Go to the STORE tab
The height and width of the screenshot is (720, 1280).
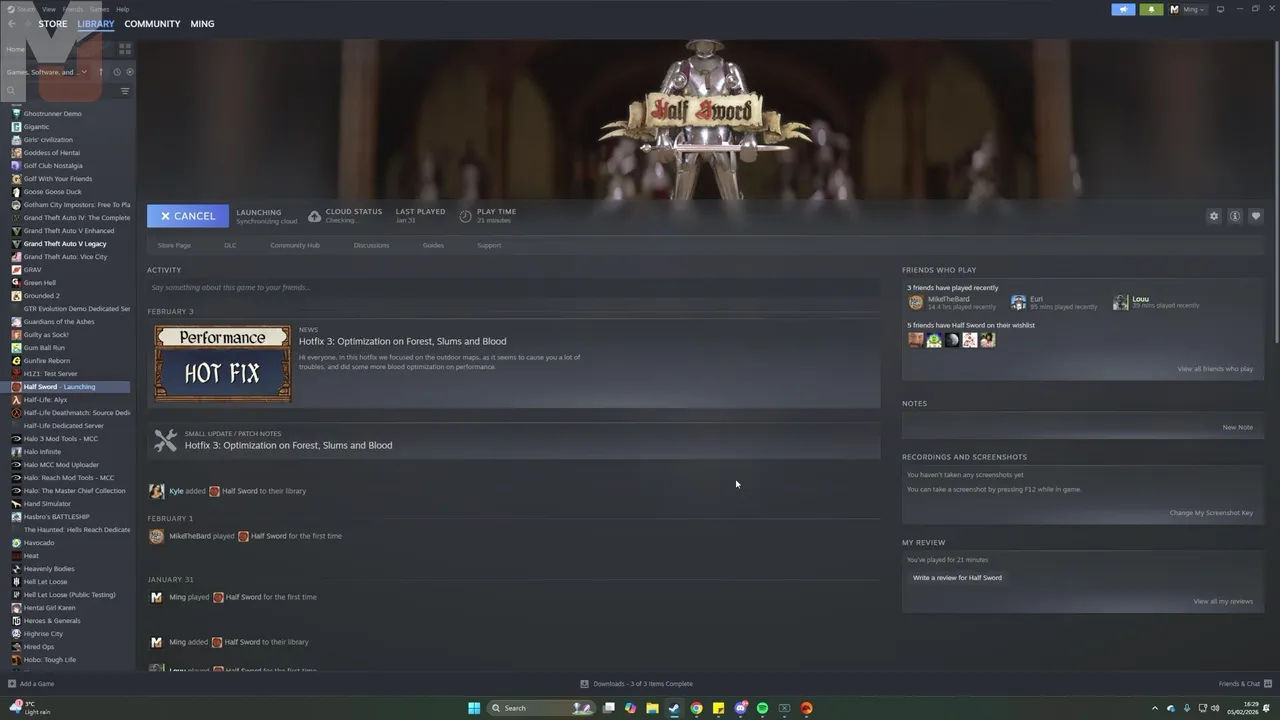(53, 24)
